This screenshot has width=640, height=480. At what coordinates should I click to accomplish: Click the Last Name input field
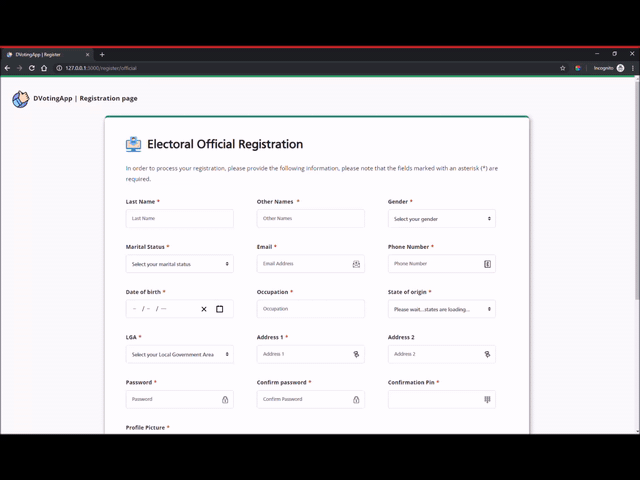point(180,218)
